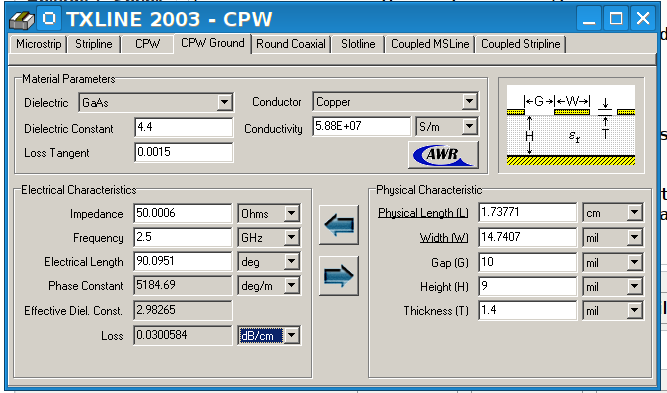Click the Dielectric Constant field showing 4.4
This screenshot has width=667, height=393.
coord(184,127)
